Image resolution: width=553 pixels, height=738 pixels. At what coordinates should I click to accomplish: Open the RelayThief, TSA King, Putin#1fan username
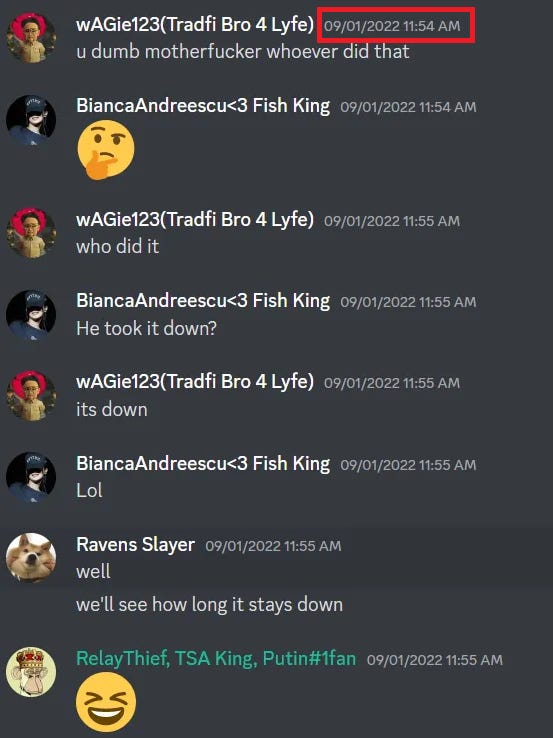(216, 658)
